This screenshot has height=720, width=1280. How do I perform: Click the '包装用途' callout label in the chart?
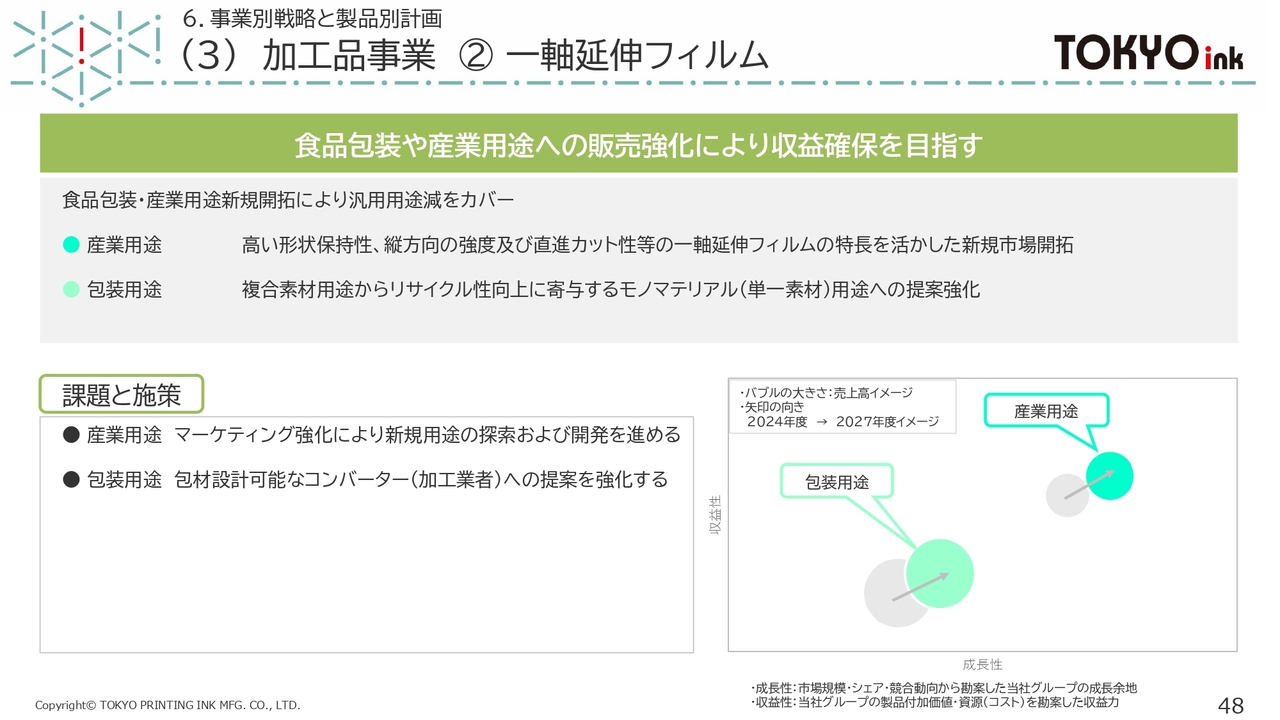tap(837, 482)
